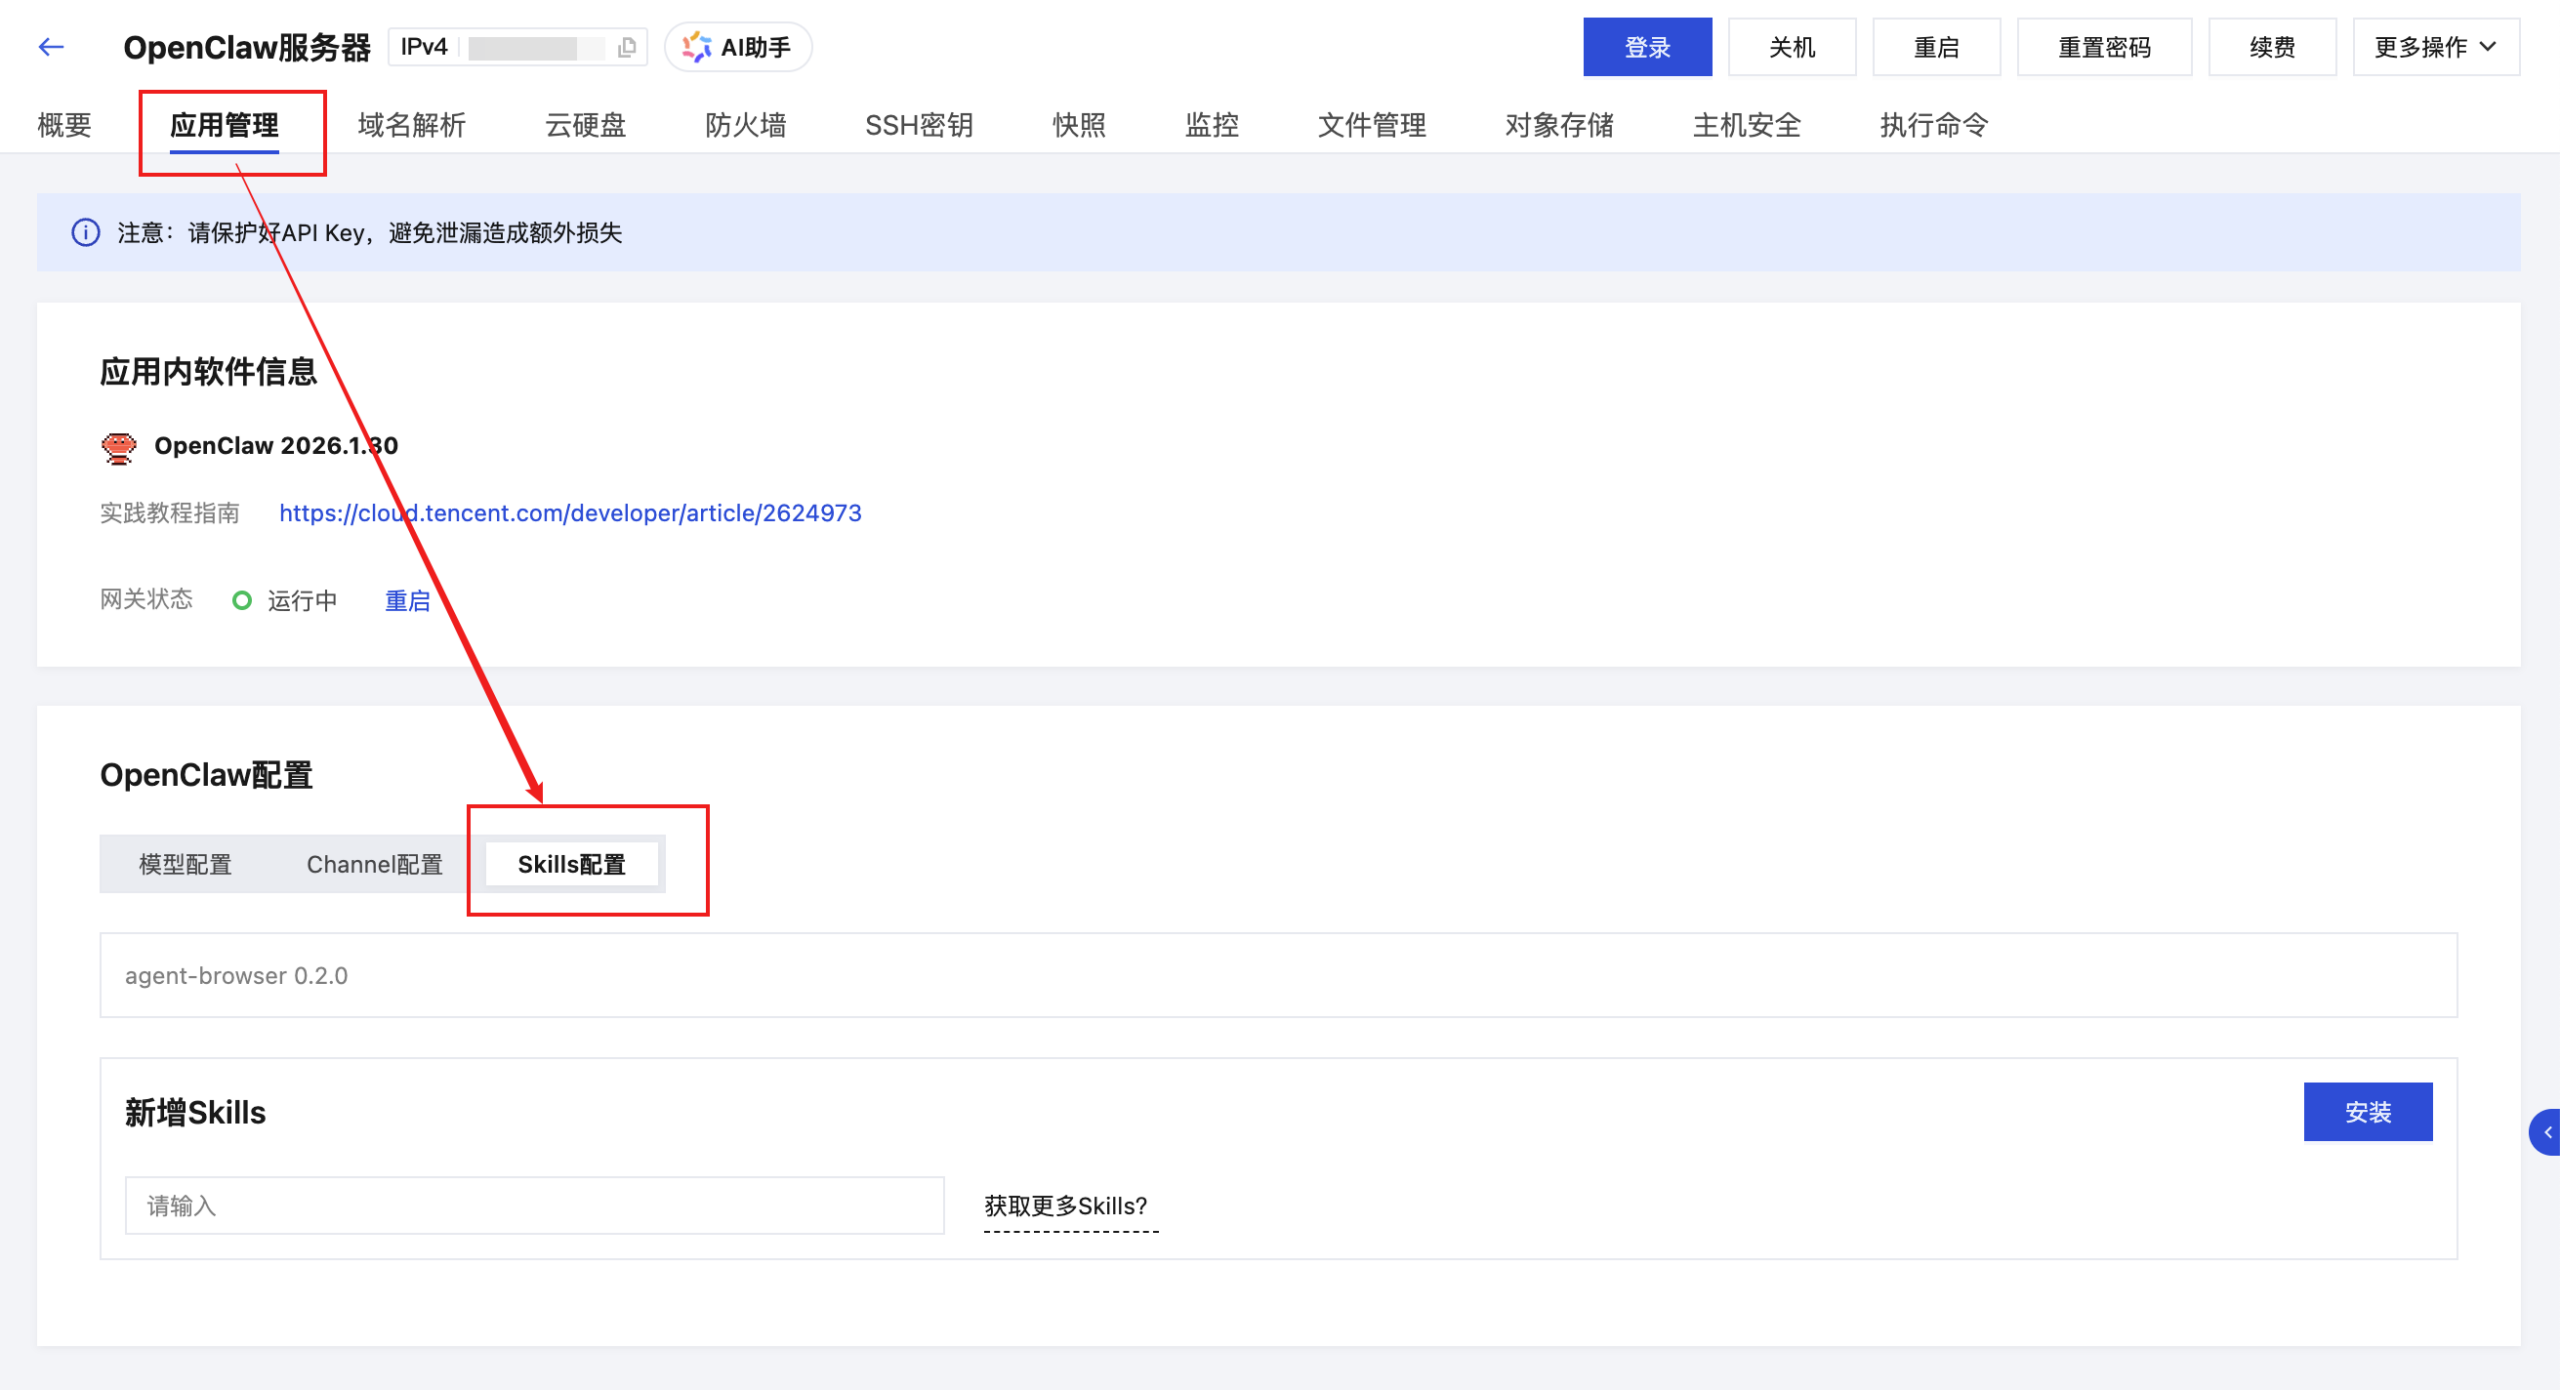Open the practice tutorial article link

pos(570,513)
